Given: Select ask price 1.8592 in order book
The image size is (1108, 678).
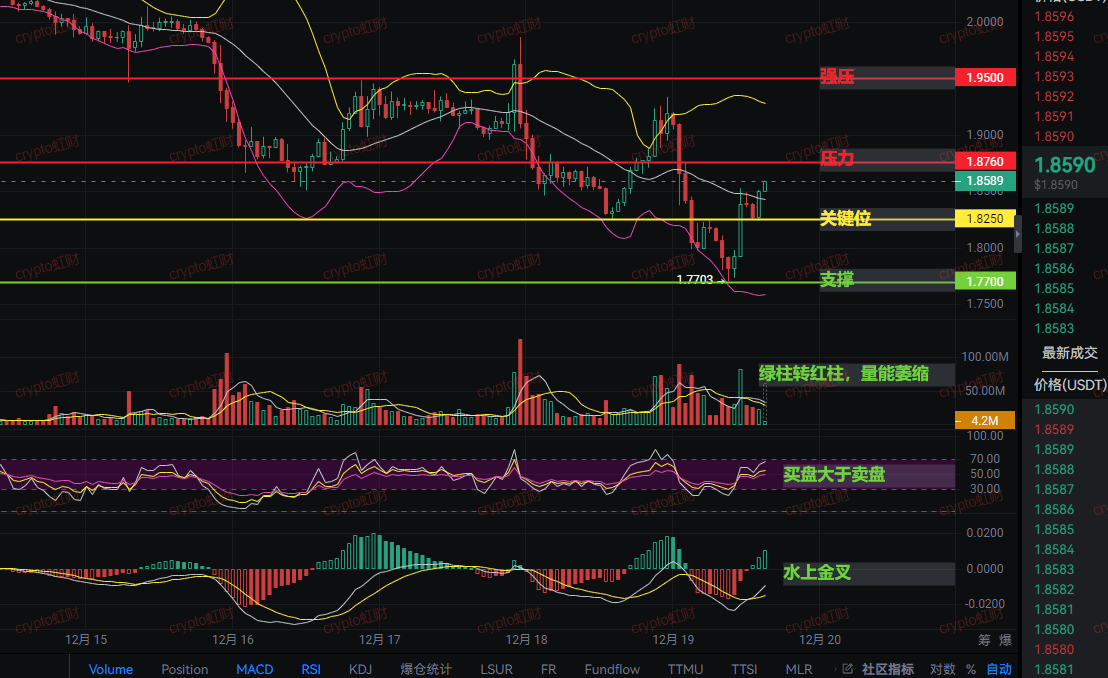Looking at the screenshot, I should coord(1054,96).
